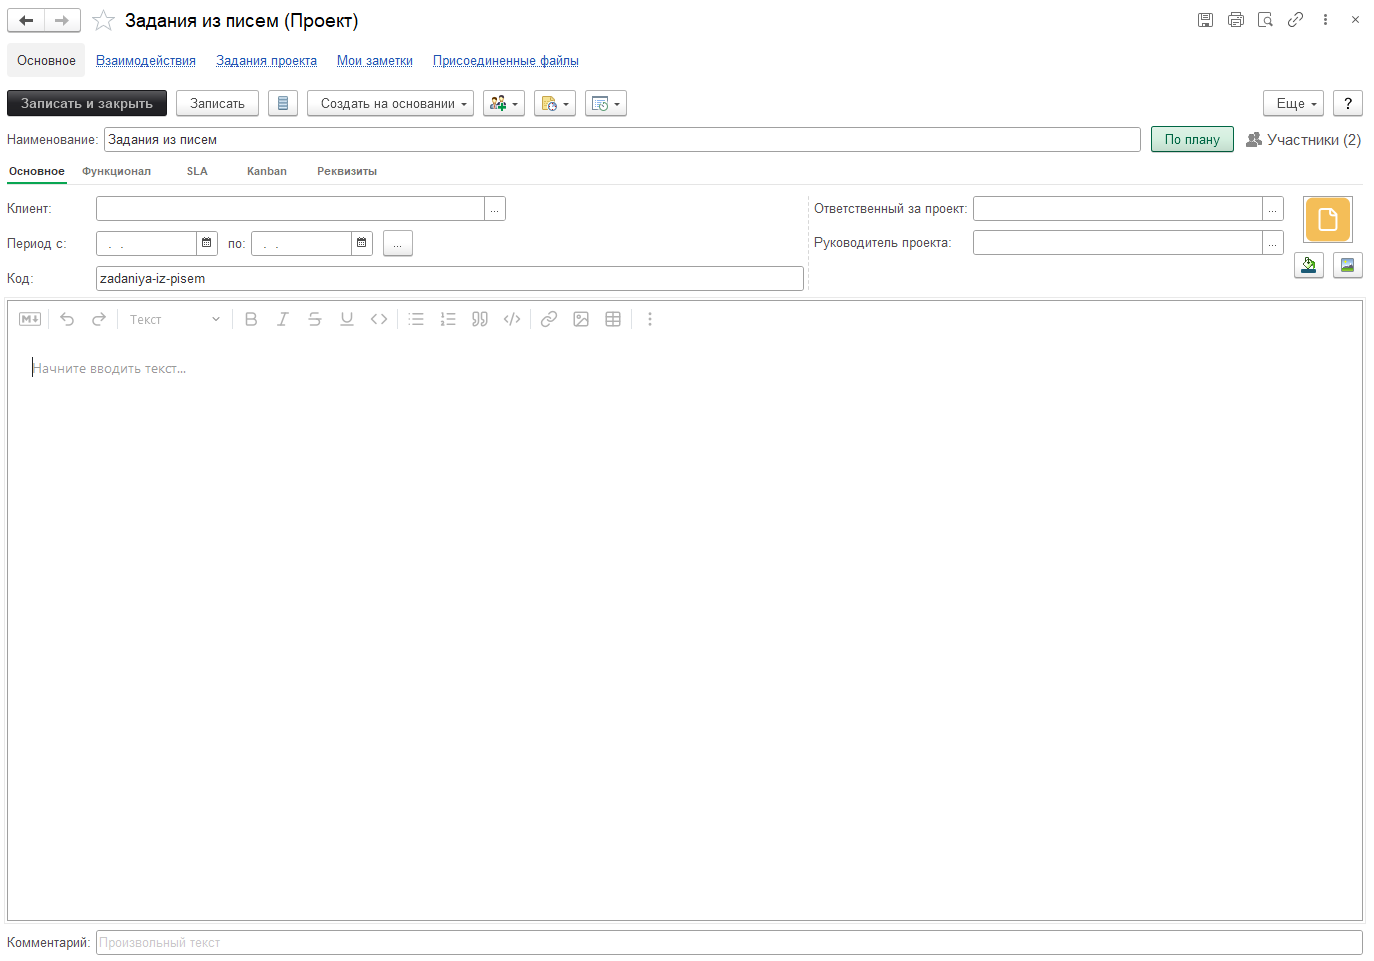Open the period selection ellipsis button
This screenshot has height=961, width=1374.
point(398,243)
